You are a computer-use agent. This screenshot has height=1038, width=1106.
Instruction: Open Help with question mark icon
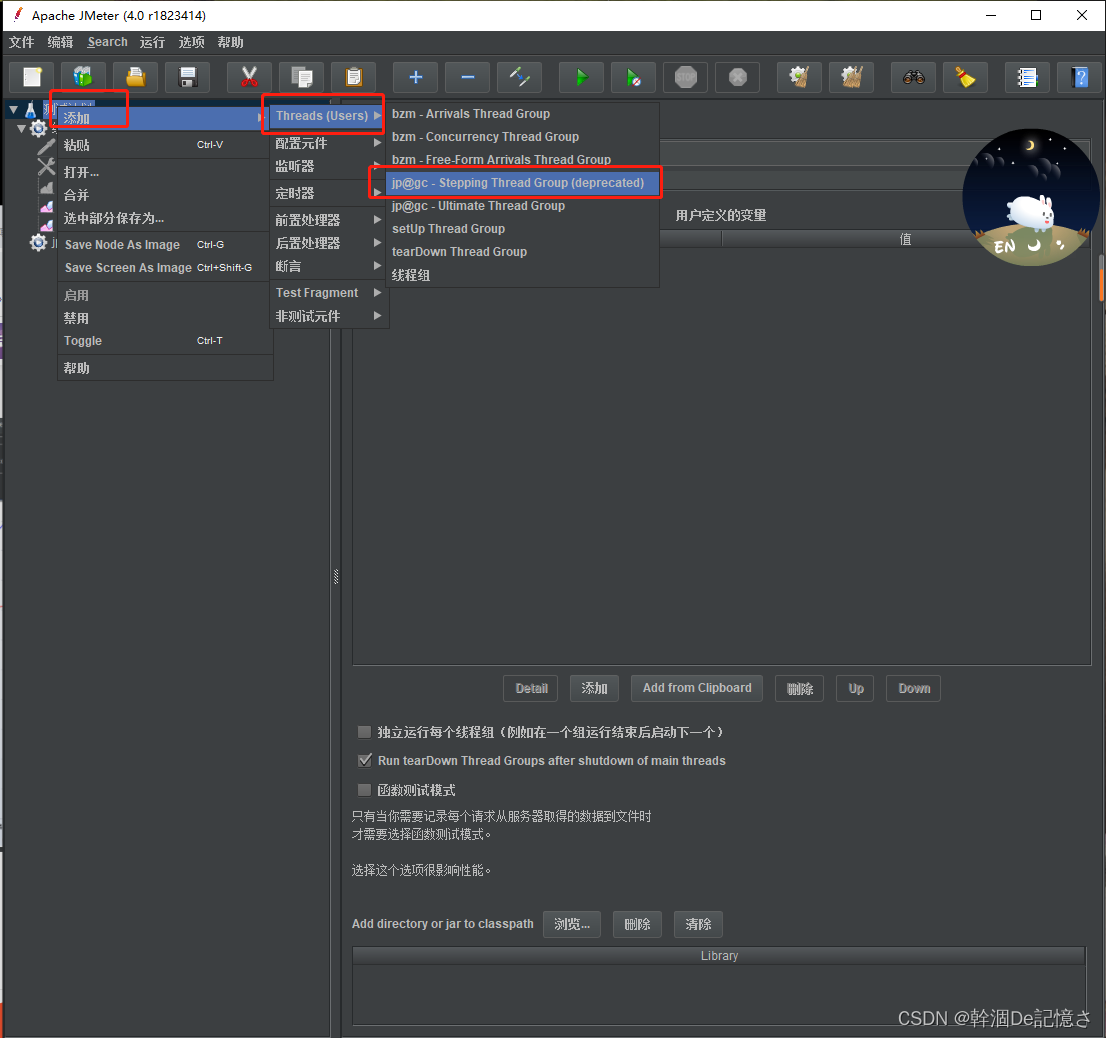pyautogui.click(x=1080, y=77)
